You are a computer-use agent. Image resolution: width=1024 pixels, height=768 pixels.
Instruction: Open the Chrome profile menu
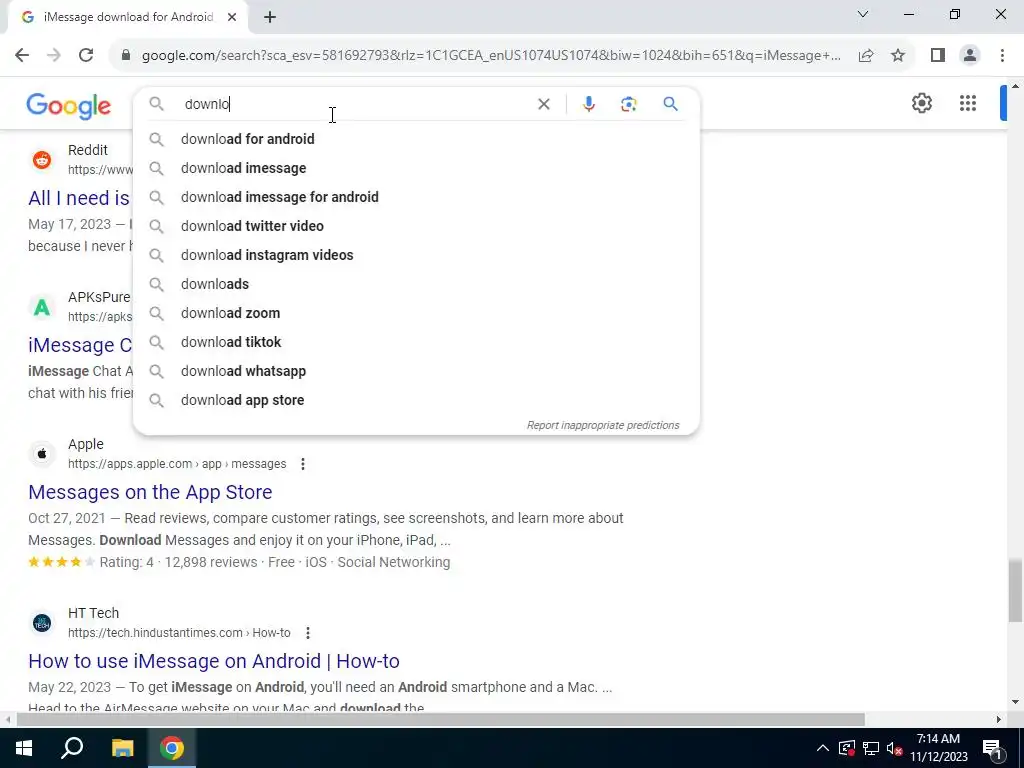pyautogui.click(x=970, y=56)
